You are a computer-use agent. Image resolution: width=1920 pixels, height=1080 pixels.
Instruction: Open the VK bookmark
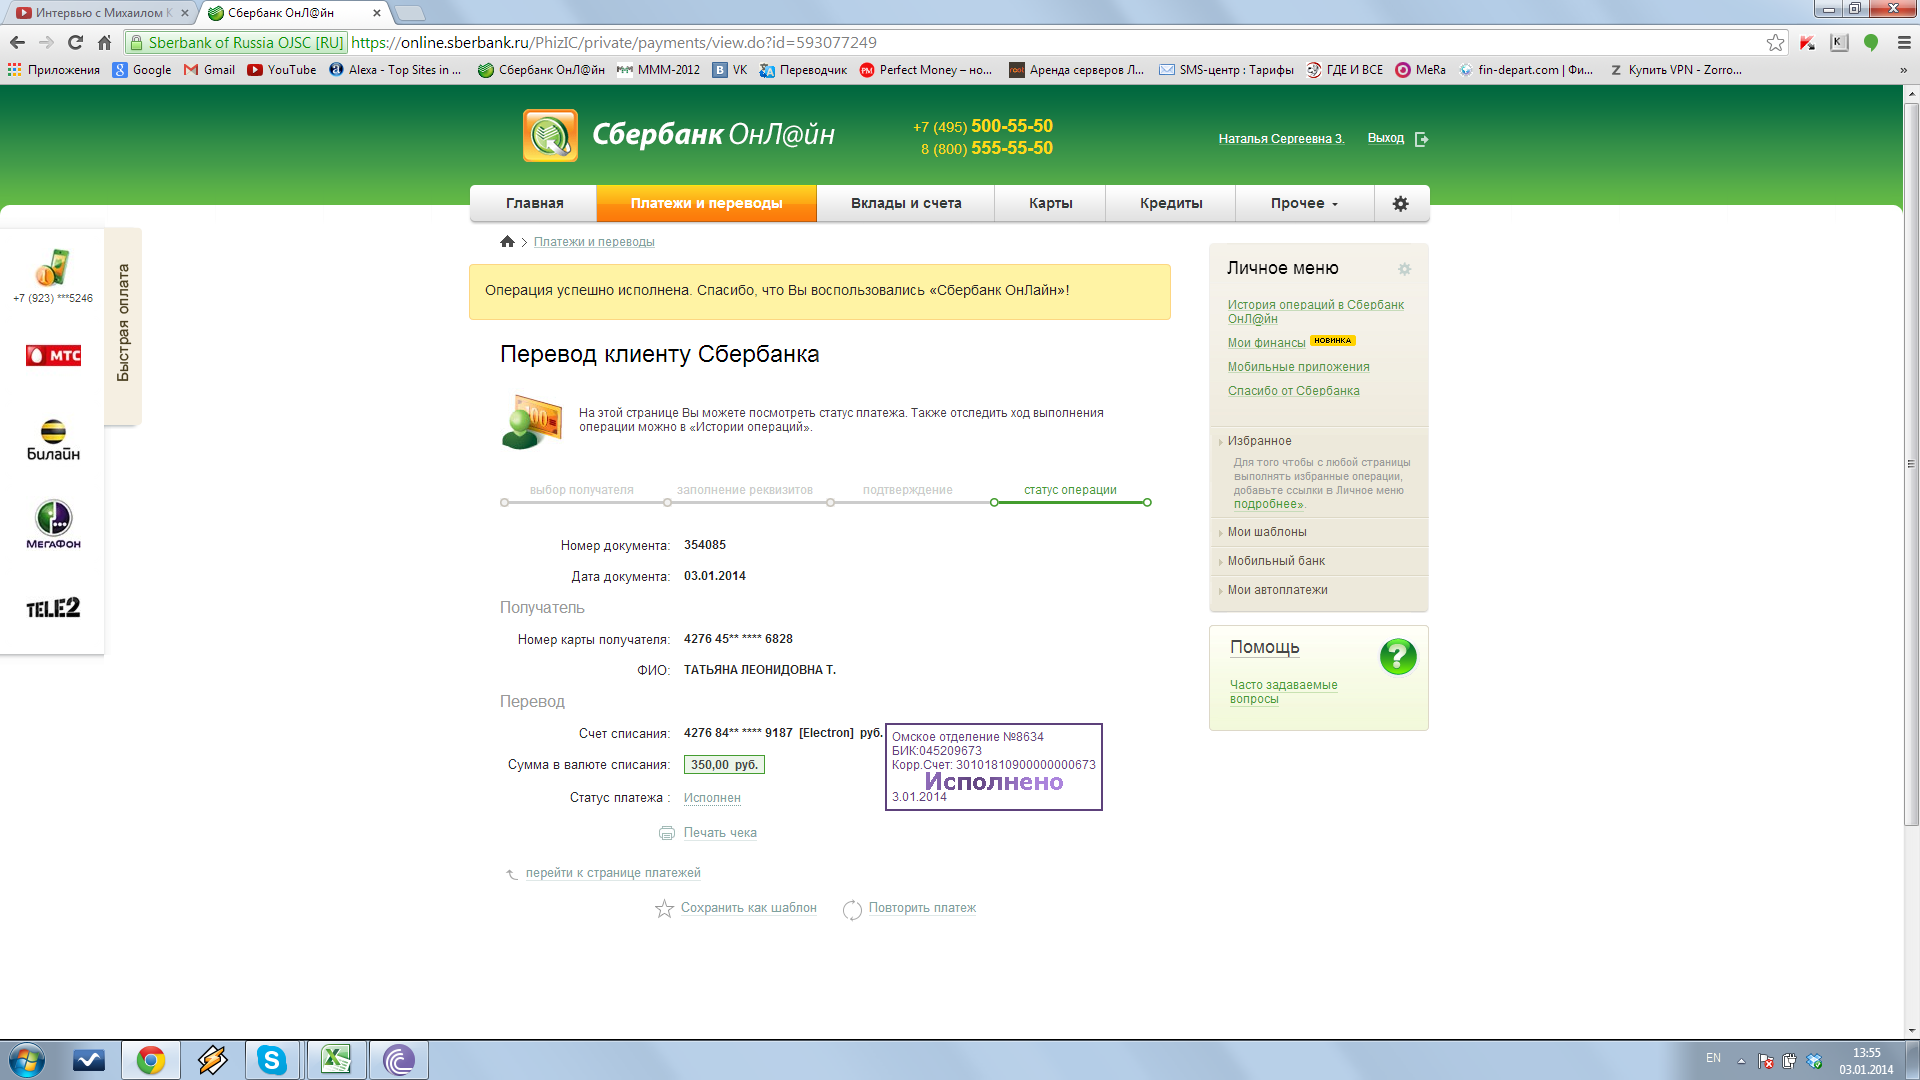pyautogui.click(x=730, y=70)
